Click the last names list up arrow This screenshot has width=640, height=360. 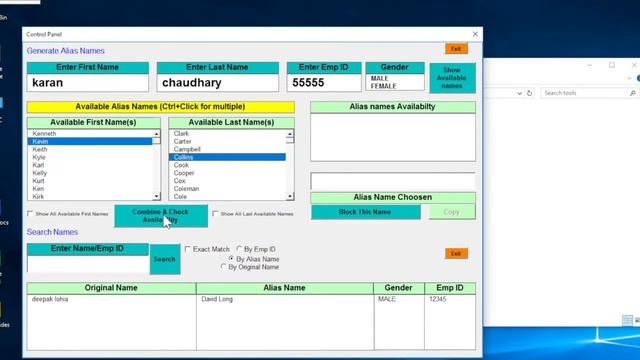point(290,134)
